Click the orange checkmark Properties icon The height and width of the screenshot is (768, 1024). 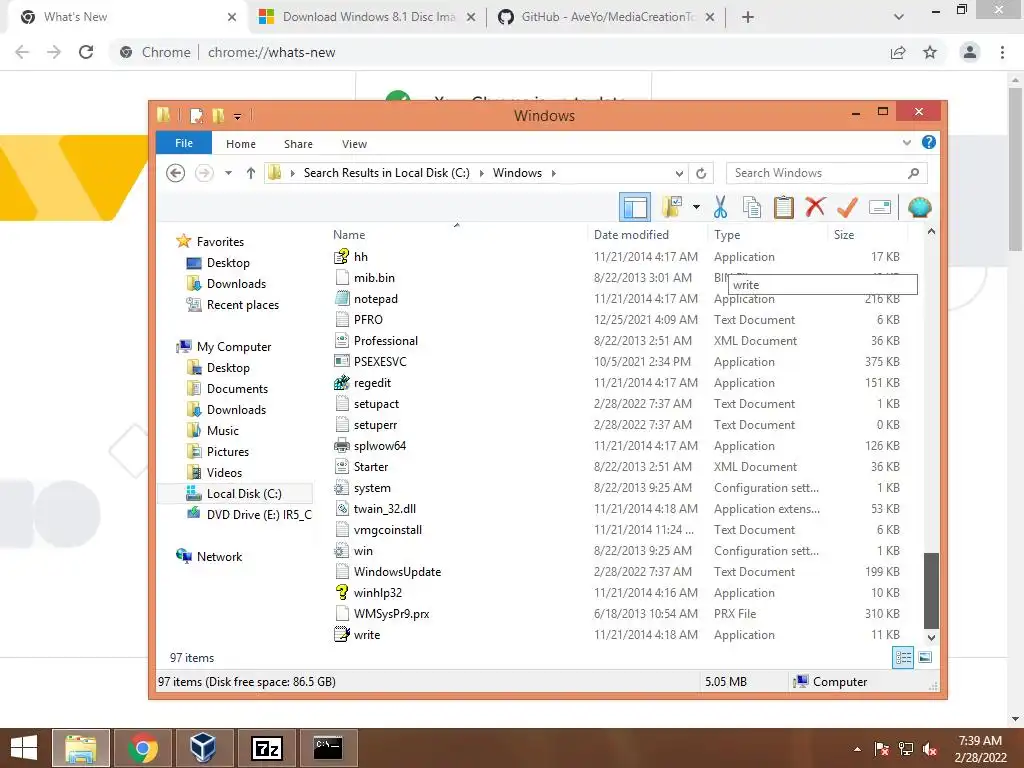[847, 208]
